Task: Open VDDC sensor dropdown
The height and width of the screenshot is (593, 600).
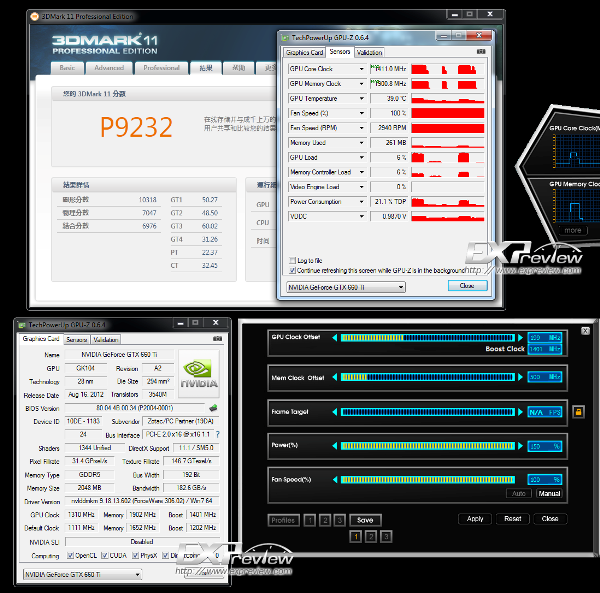Action: click(x=361, y=217)
